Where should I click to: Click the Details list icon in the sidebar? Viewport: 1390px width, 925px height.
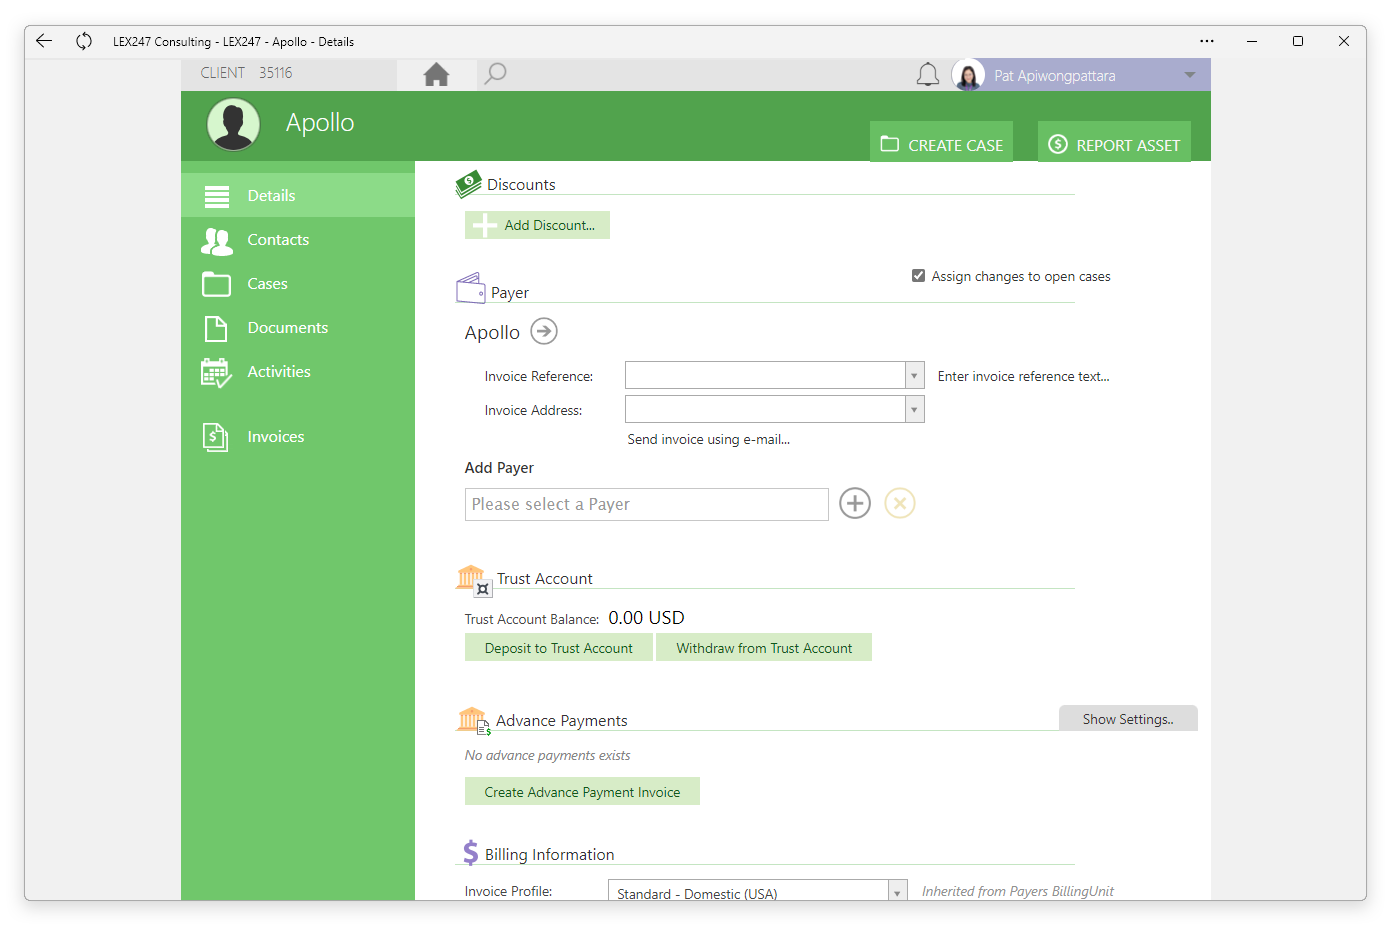[x=217, y=196]
